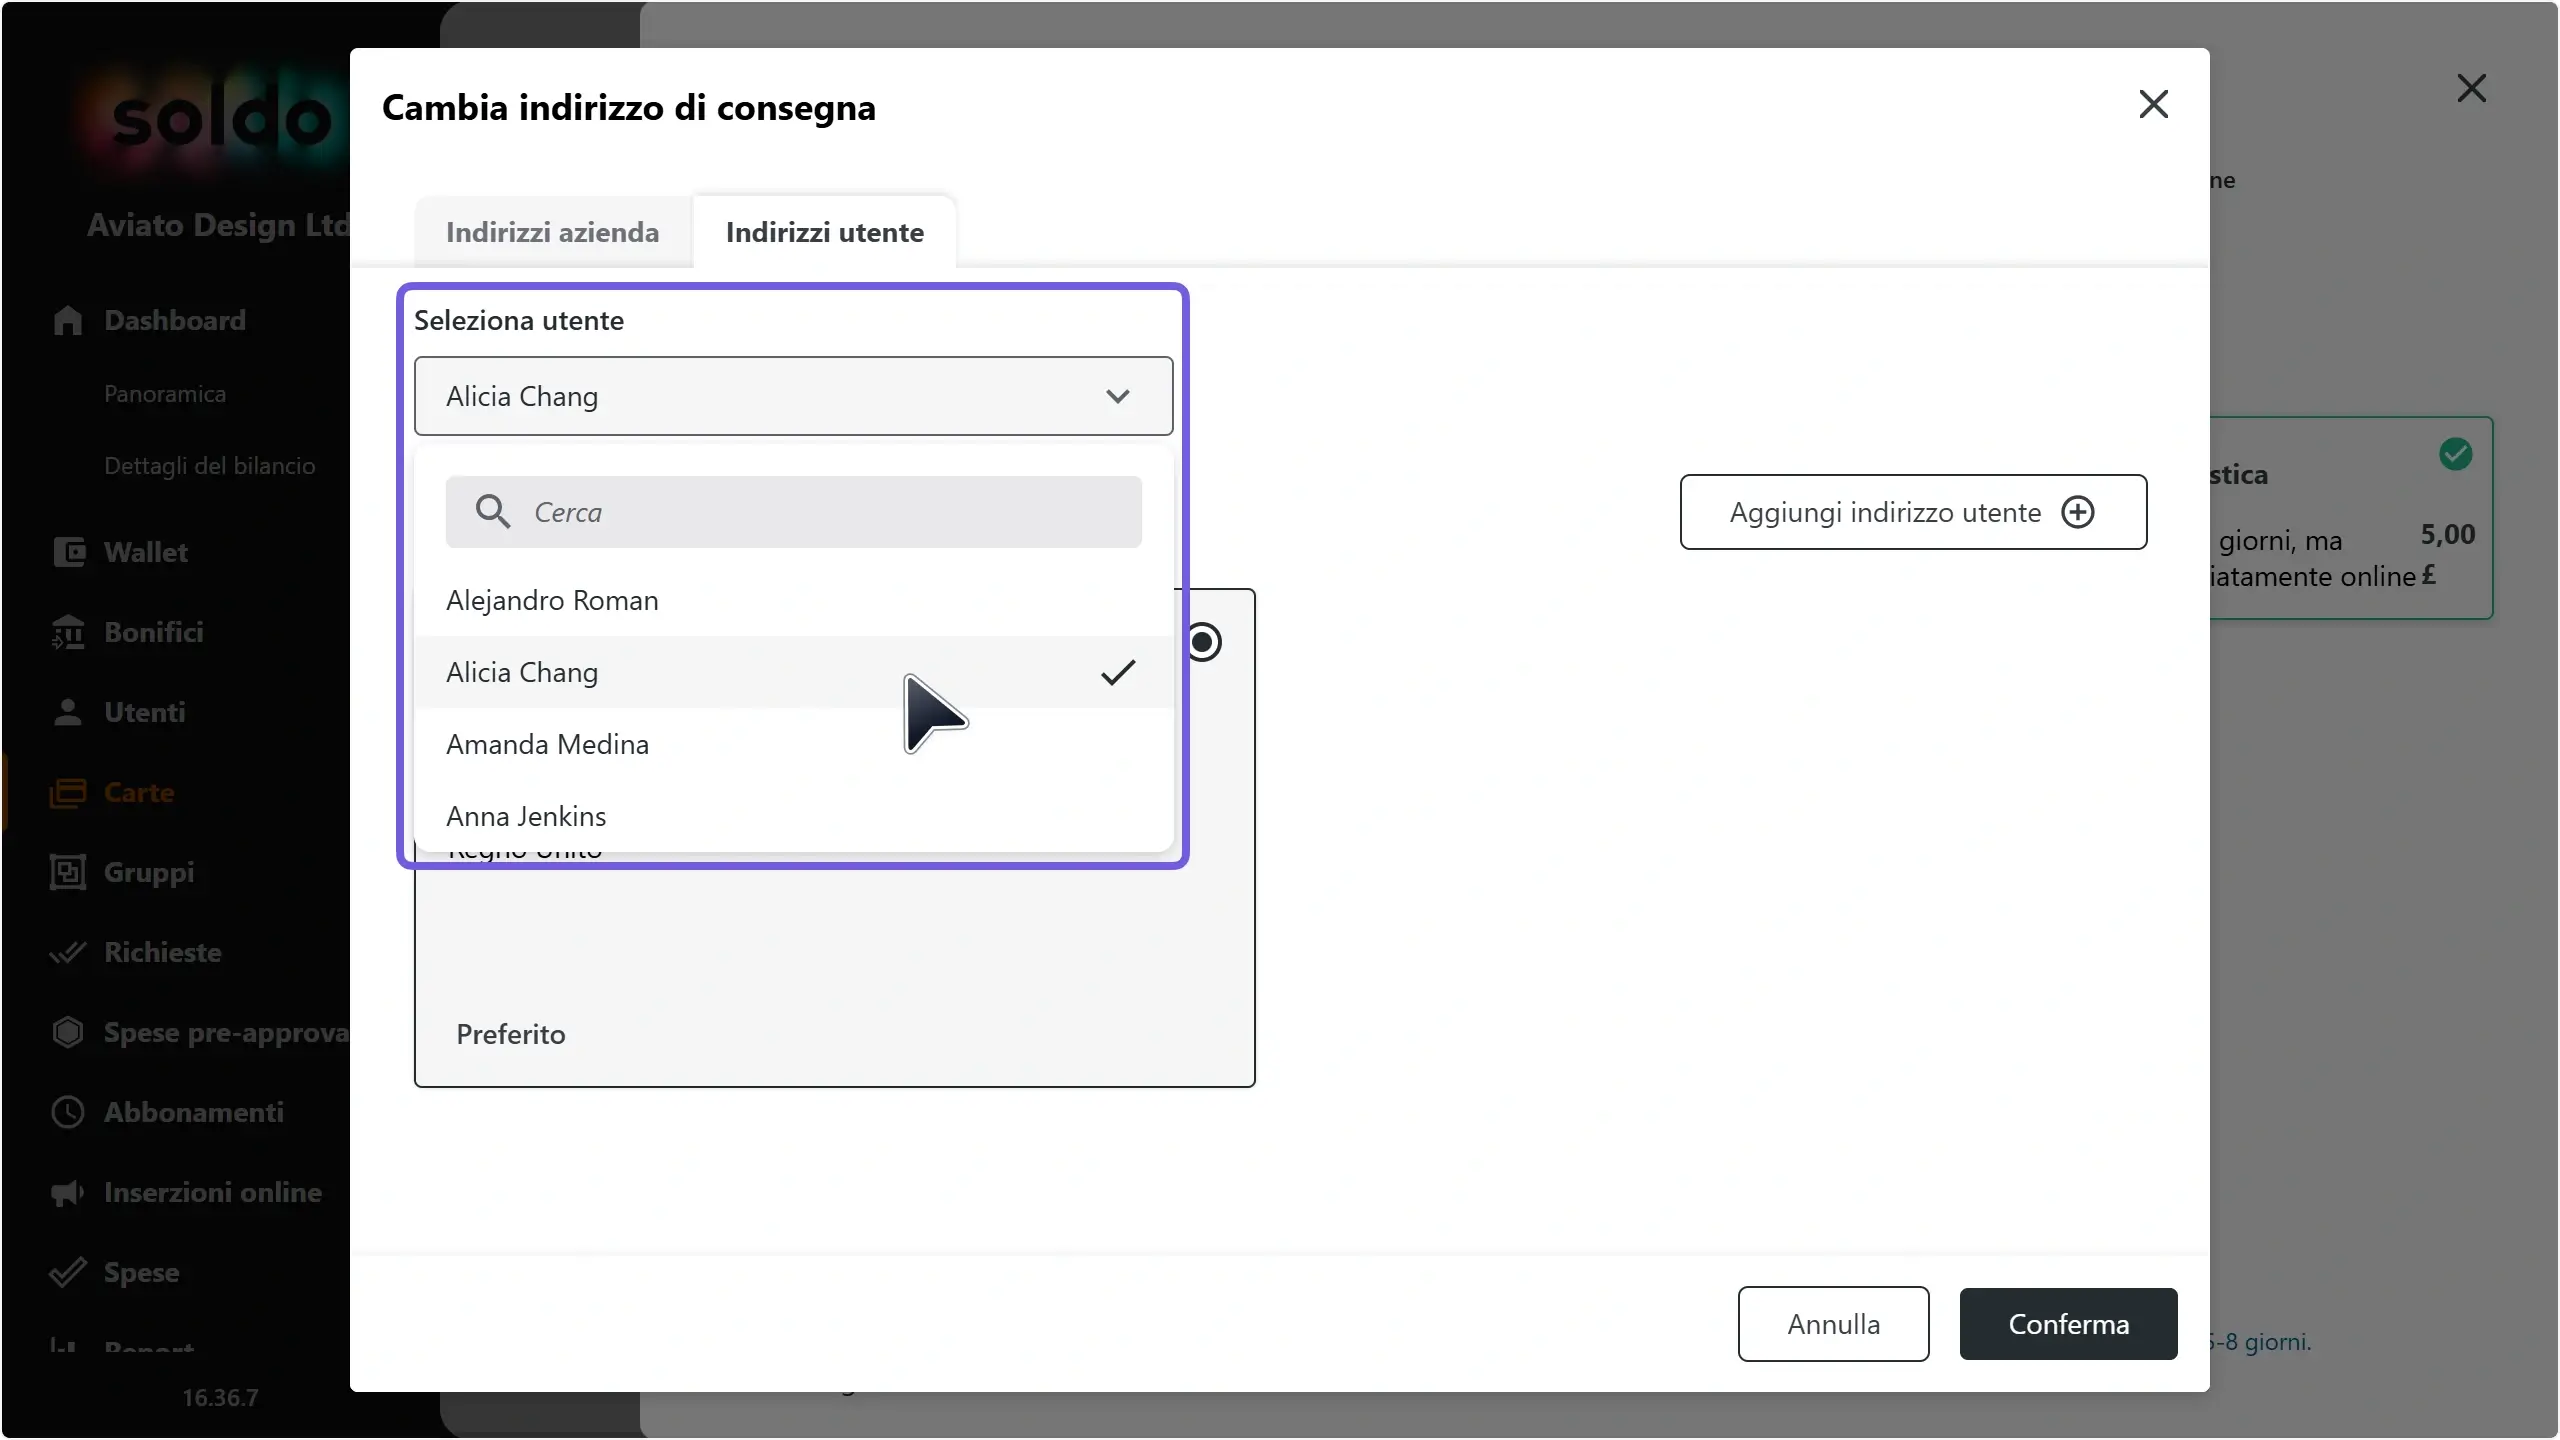Click the Soldo logo

220,118
